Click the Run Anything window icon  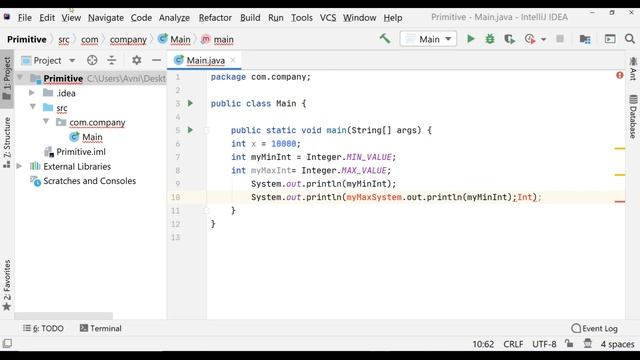pyautogui.click(x=610, y=39)
